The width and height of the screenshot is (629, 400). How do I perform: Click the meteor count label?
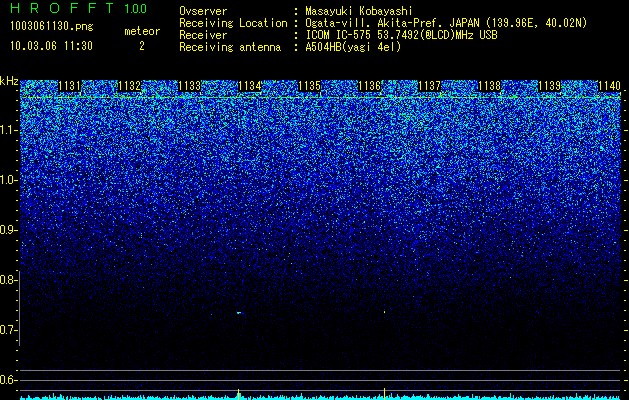142,31
